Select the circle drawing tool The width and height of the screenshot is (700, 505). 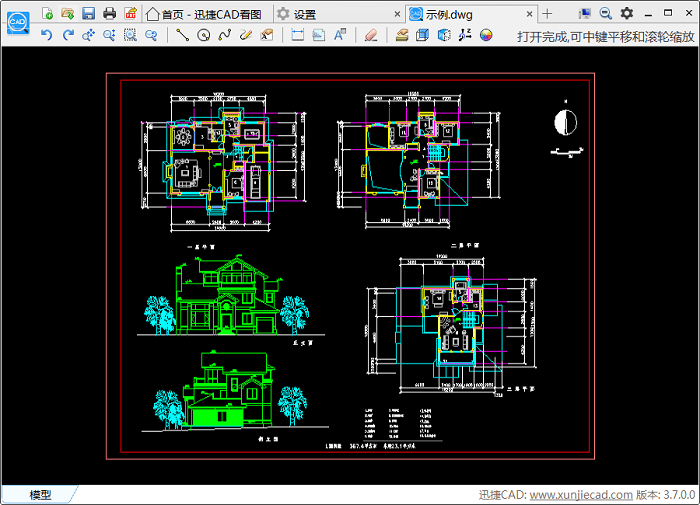[x=203, y=35]
